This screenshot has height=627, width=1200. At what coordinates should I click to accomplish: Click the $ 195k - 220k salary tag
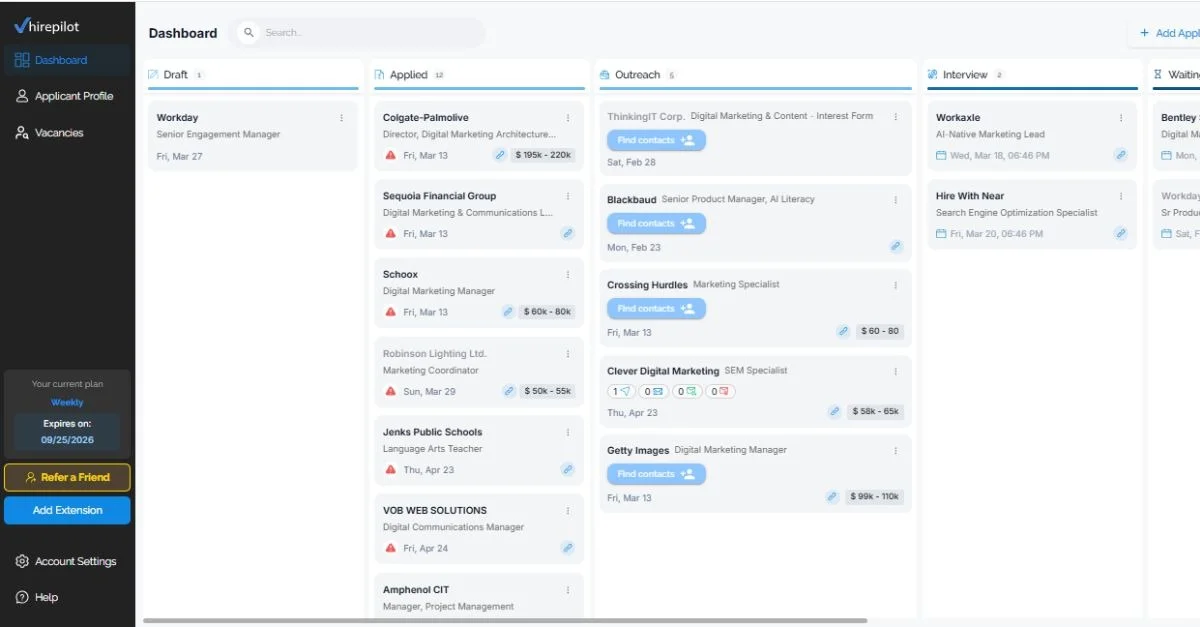click(x=544, y=155)
